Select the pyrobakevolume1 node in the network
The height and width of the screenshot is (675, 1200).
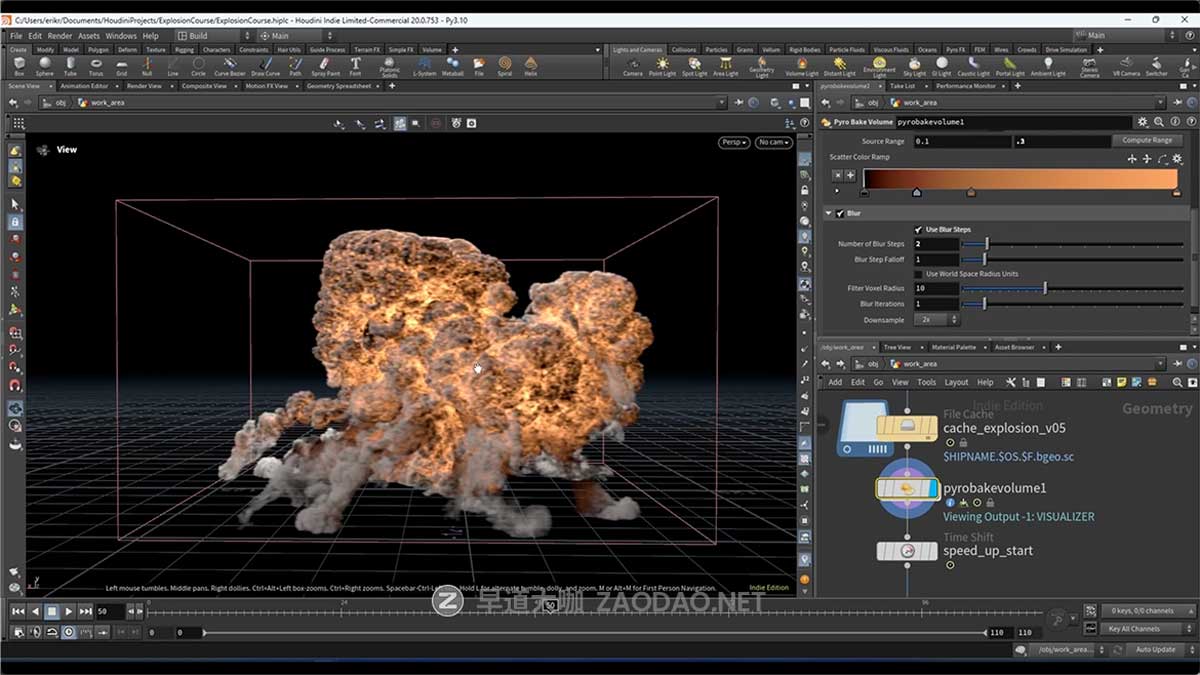(908, 488)
